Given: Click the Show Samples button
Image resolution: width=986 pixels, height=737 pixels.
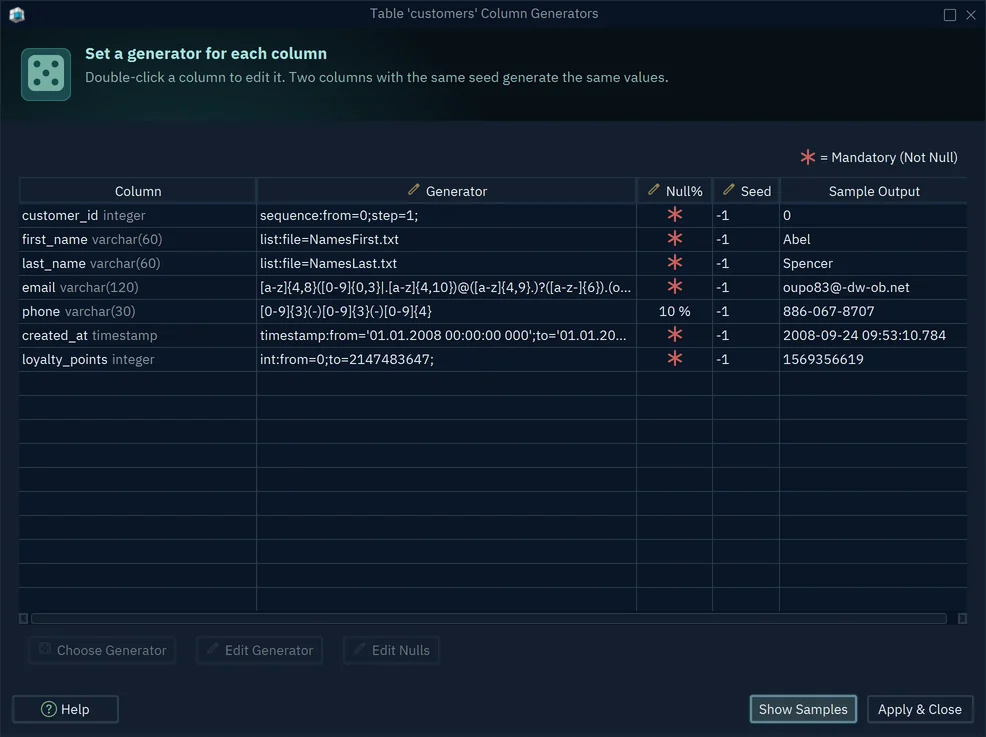Looking at the screenshot, I should pyautogui.click(x=803, y=709).
